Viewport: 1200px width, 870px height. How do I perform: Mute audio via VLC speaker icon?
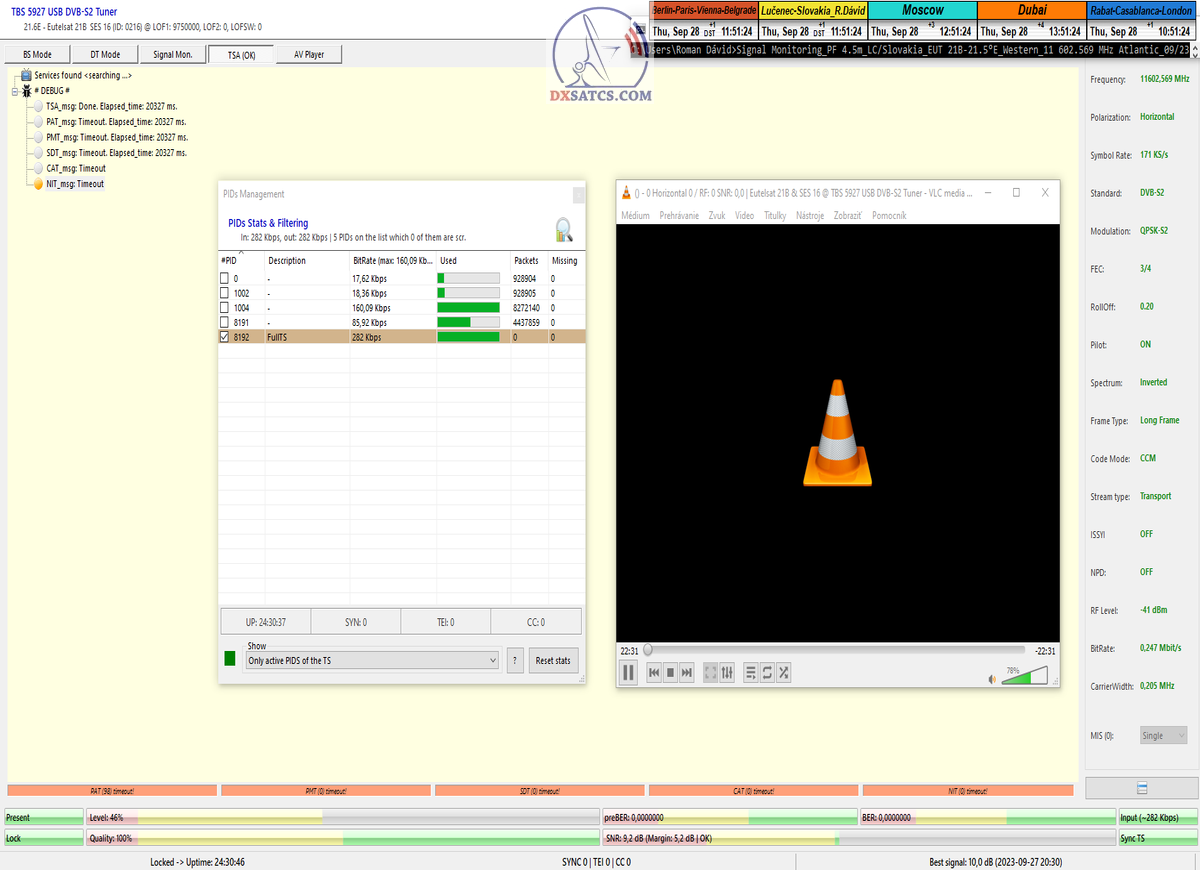pos(992,679)
